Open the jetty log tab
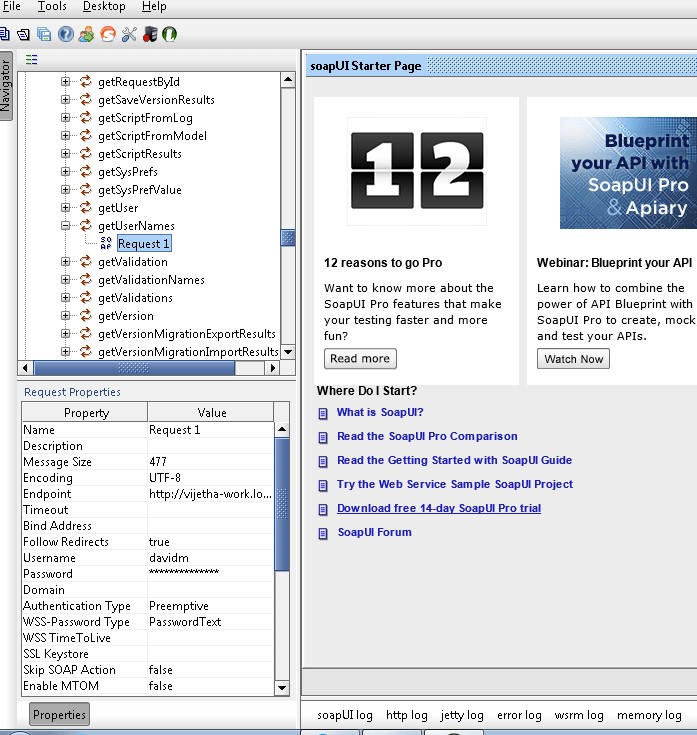Image resolution: width=697 pixels, height=735 pixels. coord(462,715)
